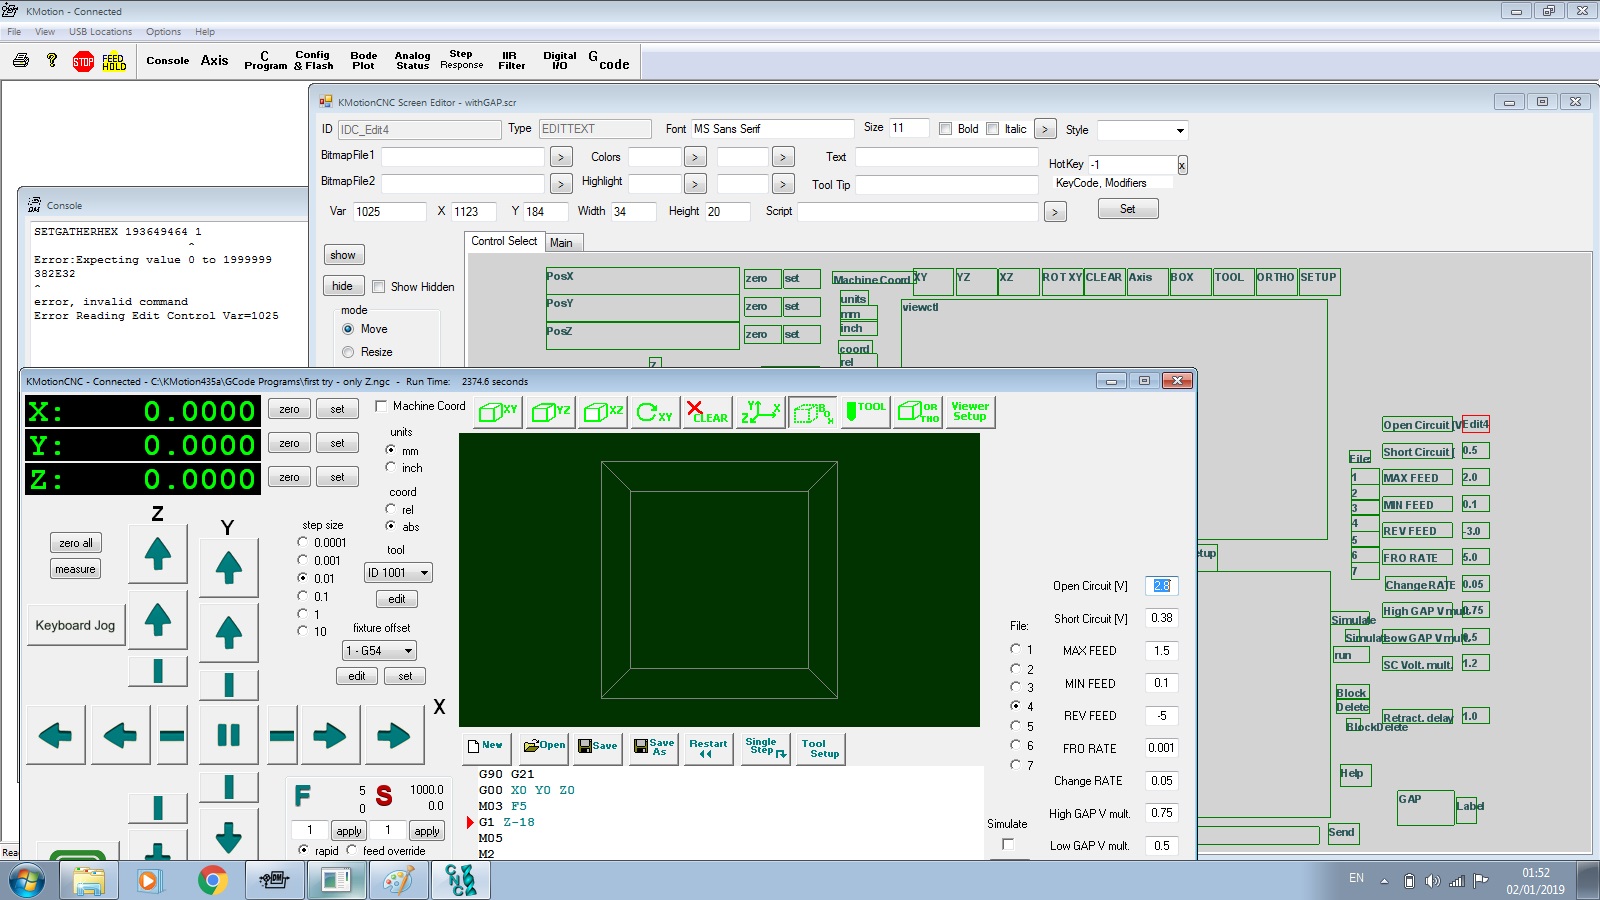This screenshot has height=900, width=1600.
Task: Click the red STOP icon in toolbar
Action: (x=83, y=61)
